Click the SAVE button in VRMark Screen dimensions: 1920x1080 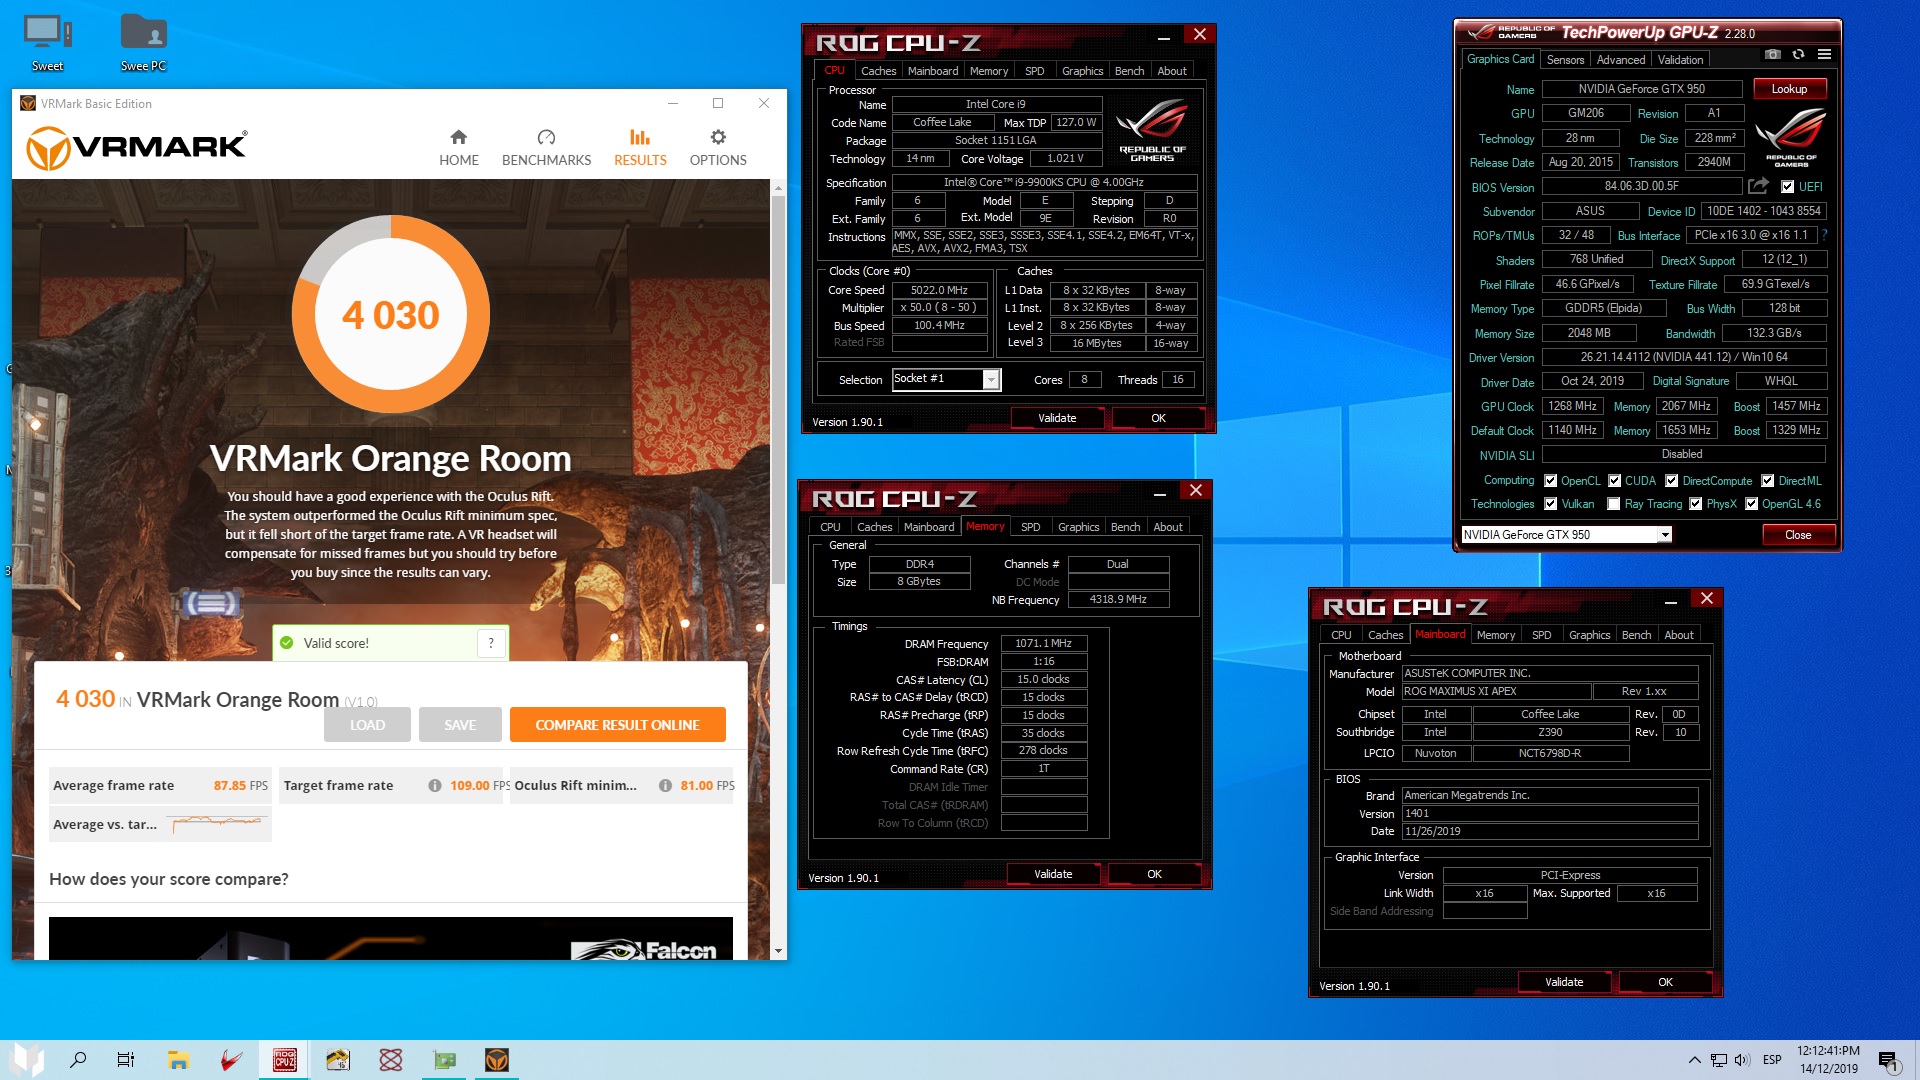point(460,725)
